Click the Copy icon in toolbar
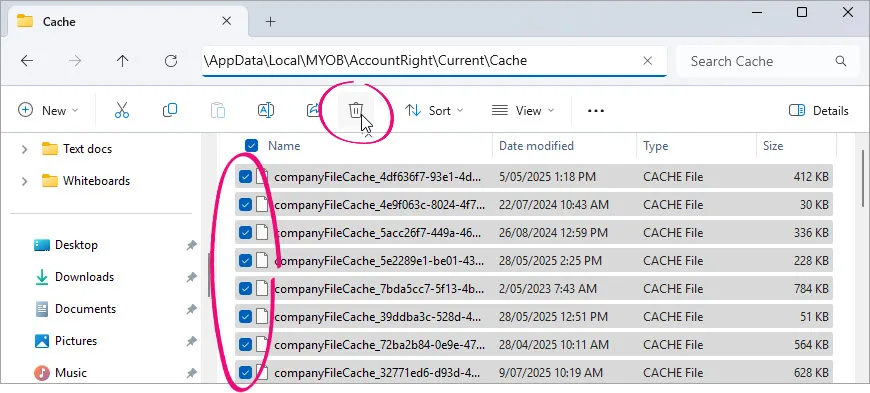 [170, 110]
